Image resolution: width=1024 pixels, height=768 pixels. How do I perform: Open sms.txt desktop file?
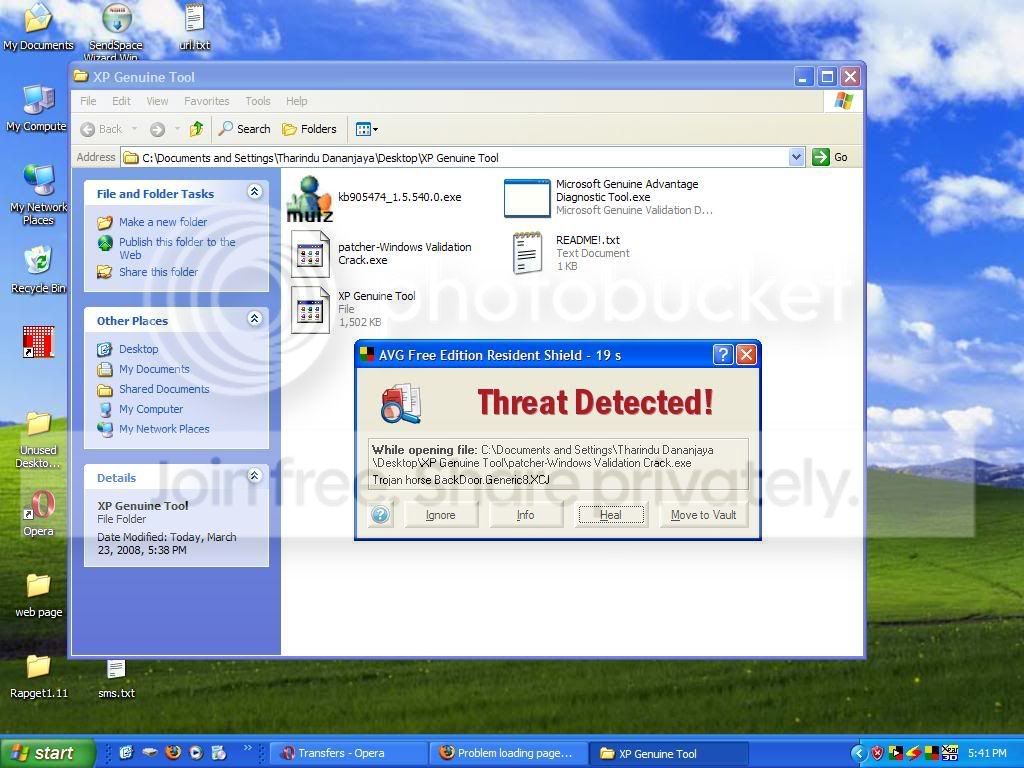[x=116, y=669]
